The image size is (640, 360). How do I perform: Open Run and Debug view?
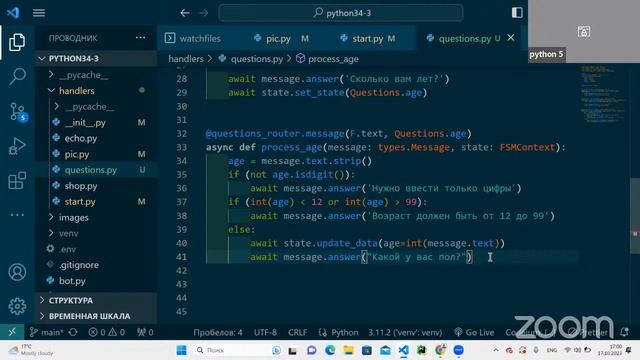[17, 146]
